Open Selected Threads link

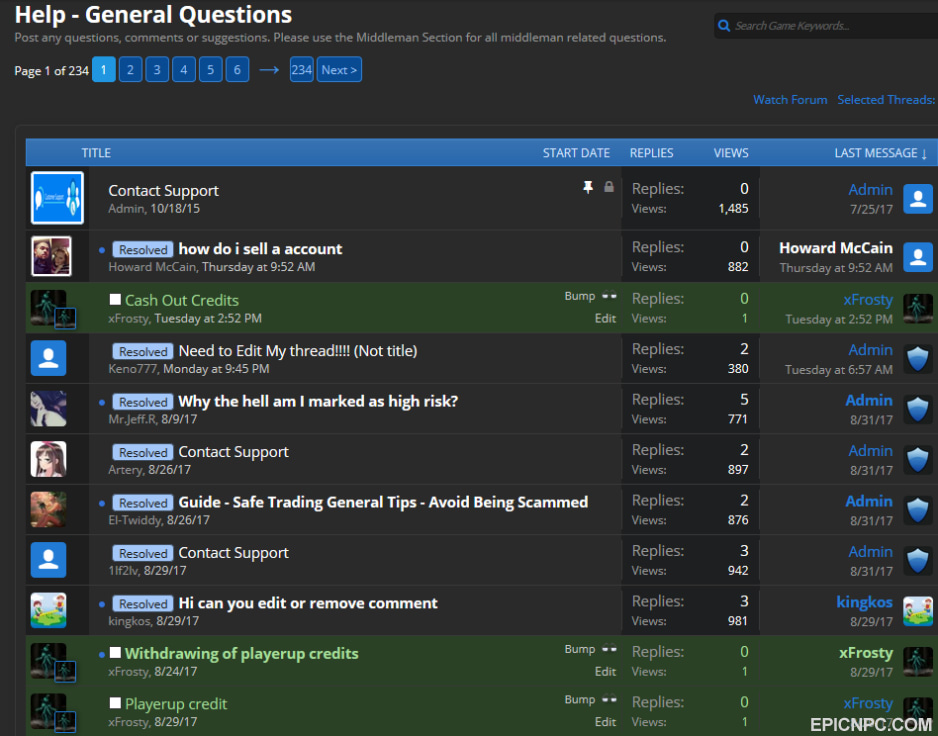(886, 100)
